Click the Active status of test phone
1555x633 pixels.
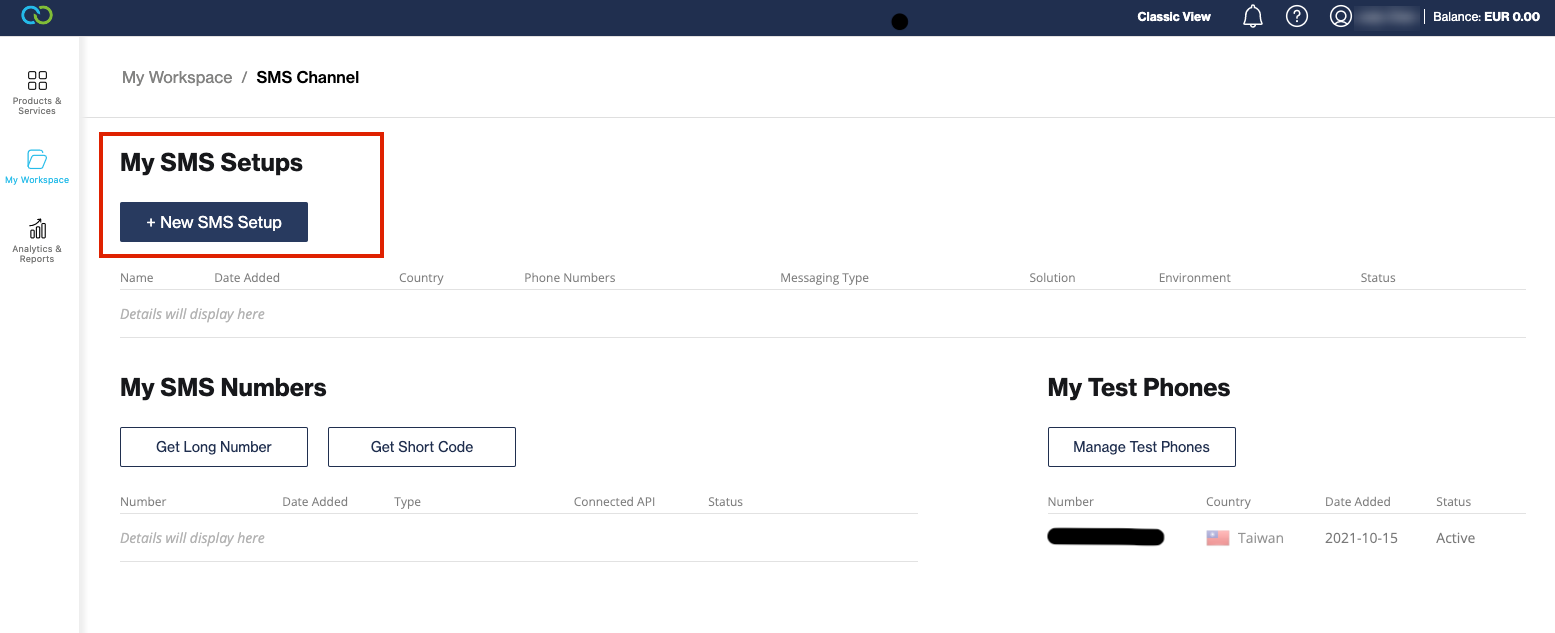[1455, 538]
